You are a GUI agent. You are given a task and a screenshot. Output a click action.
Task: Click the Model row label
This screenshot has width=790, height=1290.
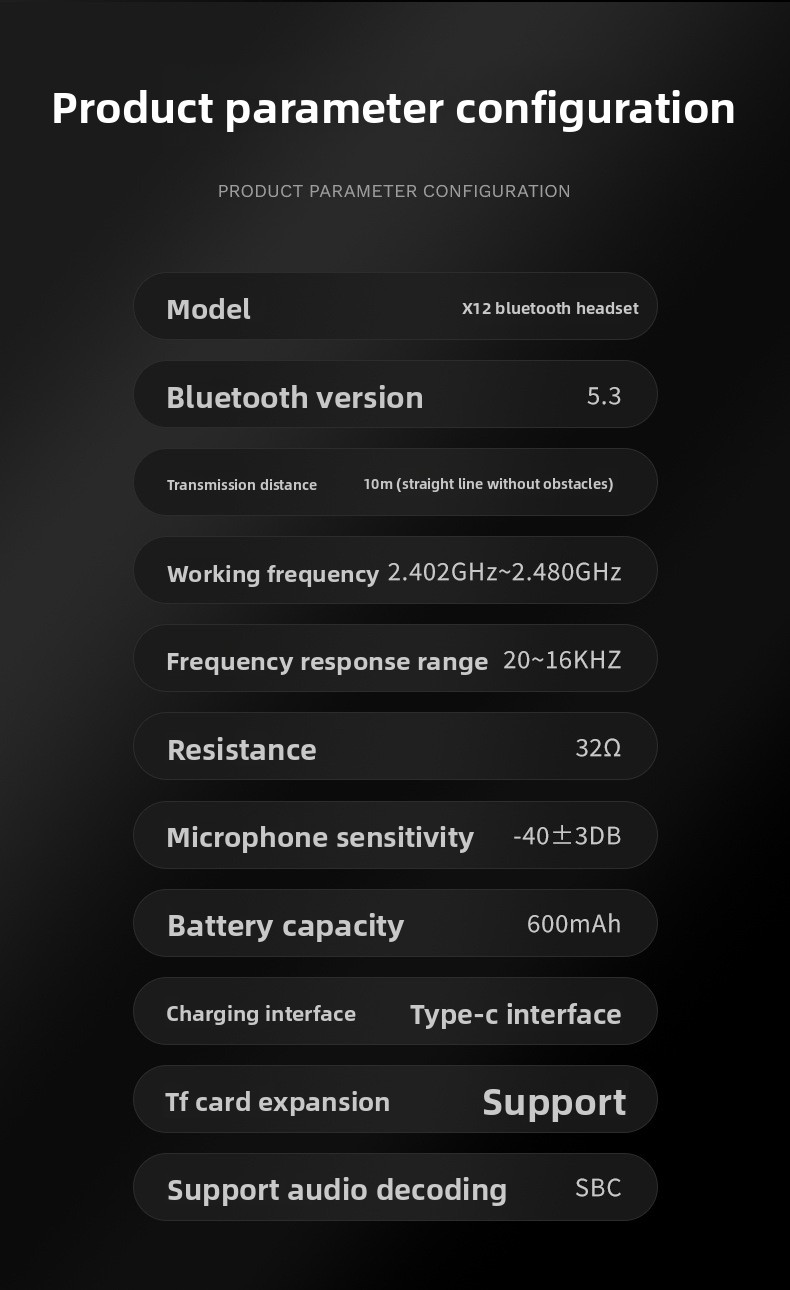pyautogui.click(x=208, y=309)
